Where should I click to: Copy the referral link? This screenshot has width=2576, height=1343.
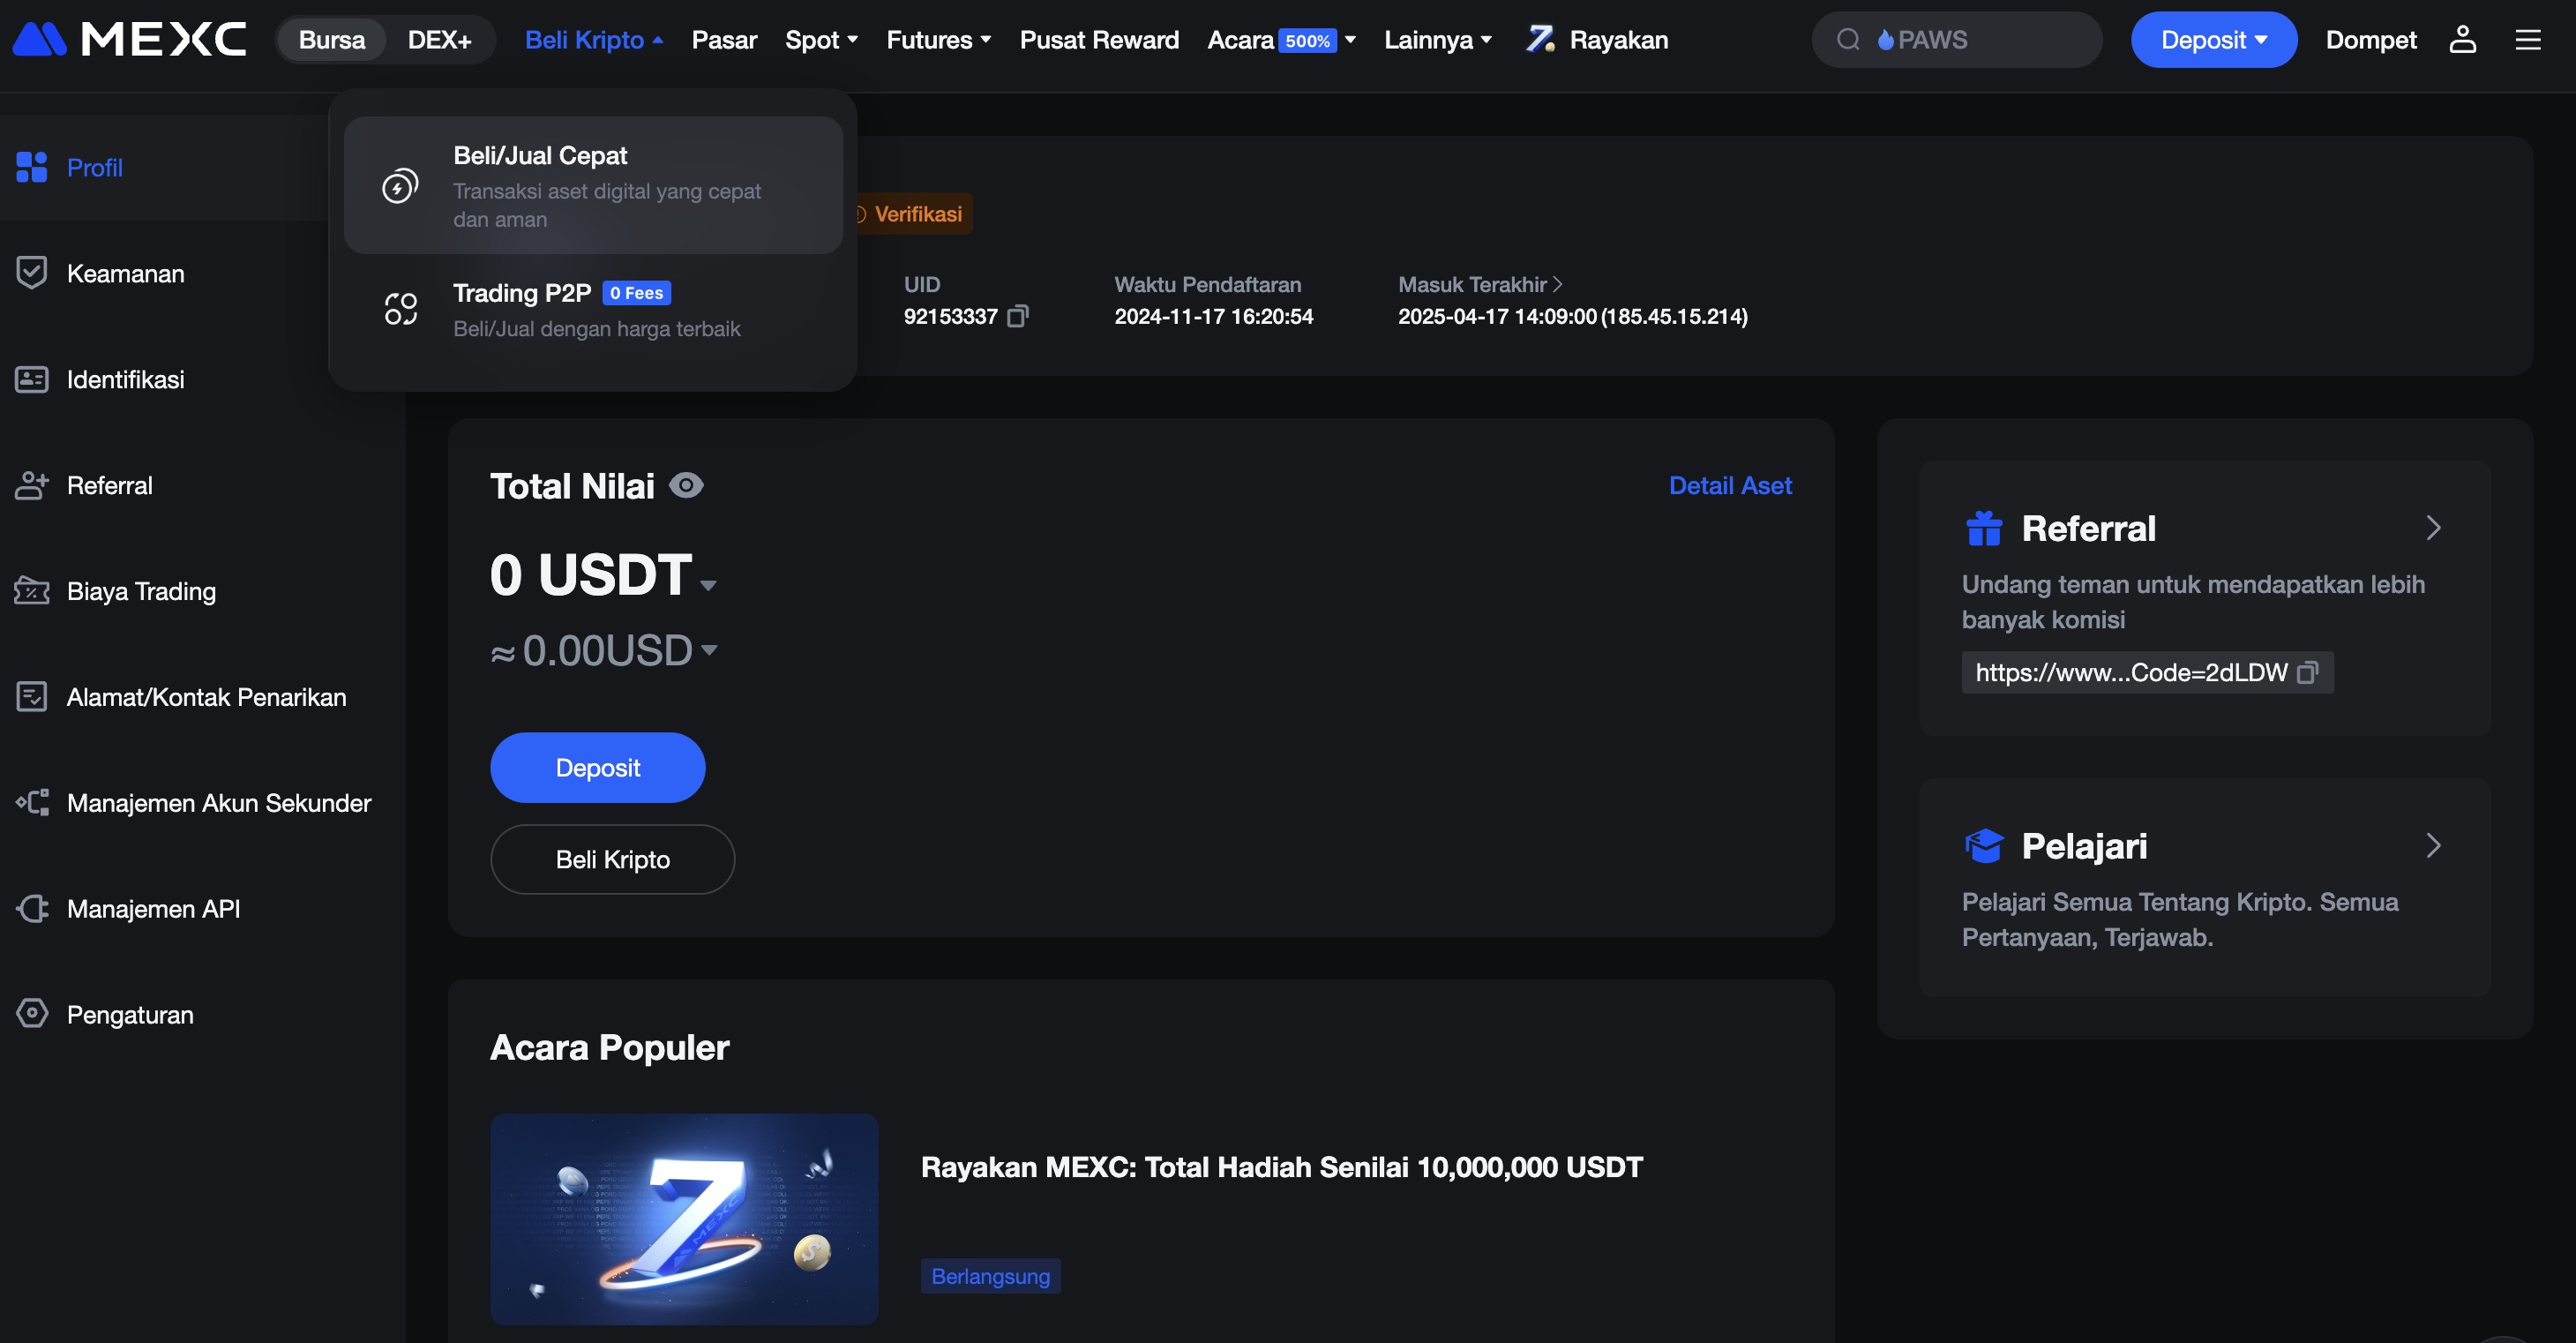click(x=2308, y=672)
